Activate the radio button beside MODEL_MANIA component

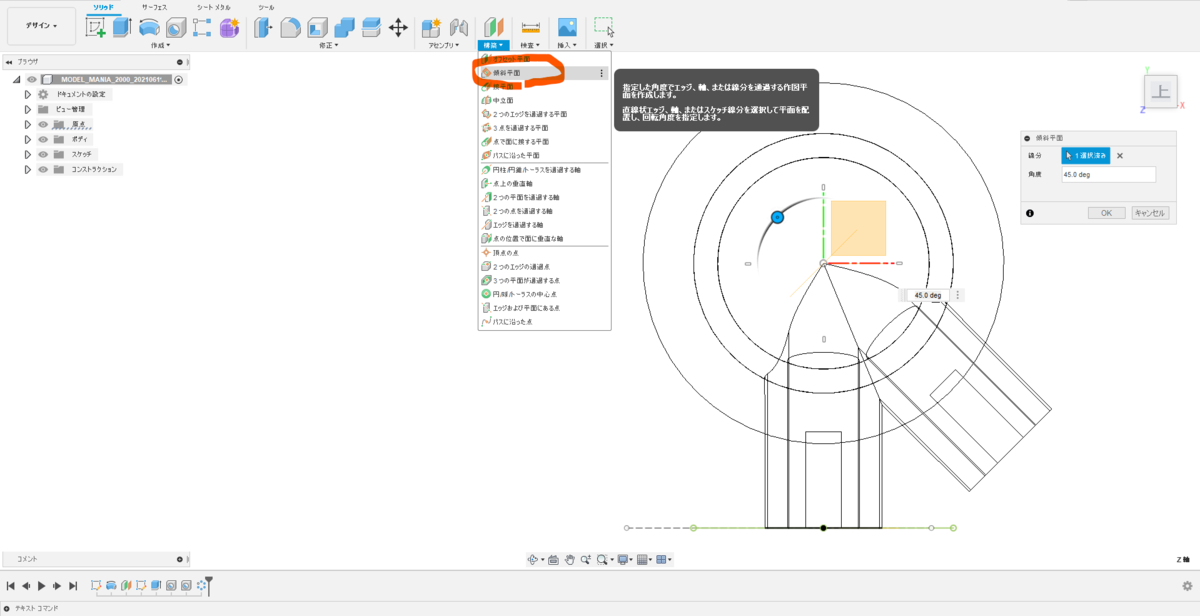tap(178, 79)
